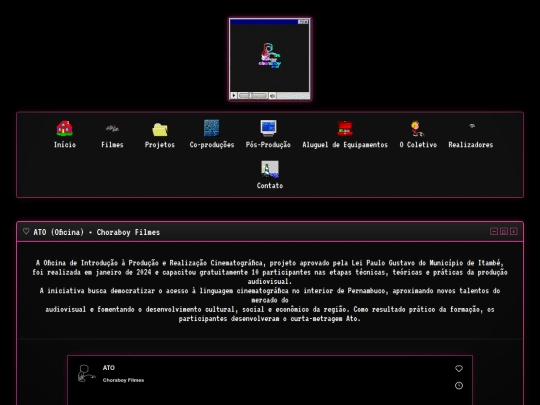The width and height of the screenshot is (540, 405).
Task: Play the logo media player
Action: pos(234,95)
